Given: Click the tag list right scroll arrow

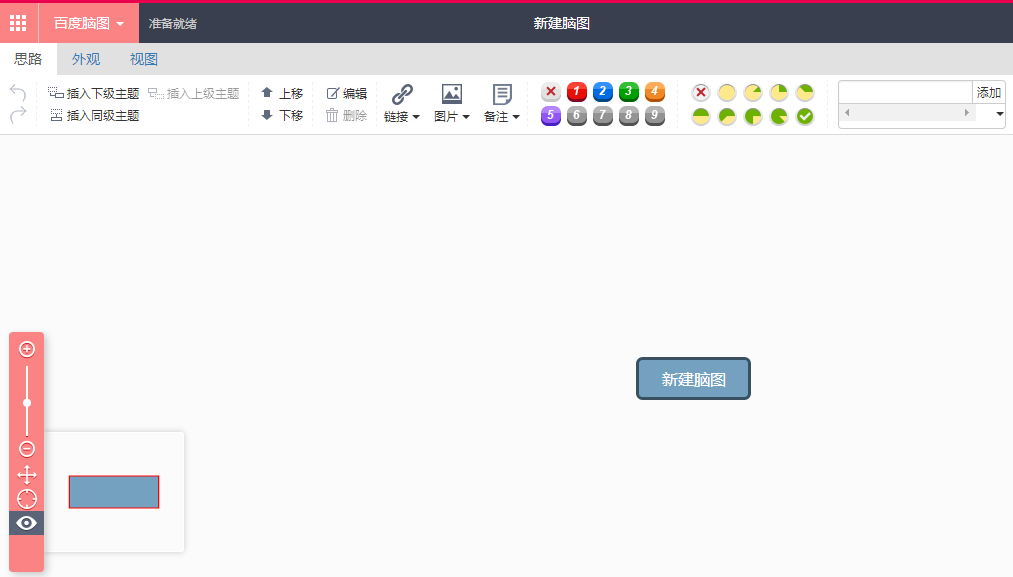Looking at the screenshot, I should pyautogui.click(x=966, y=112).
